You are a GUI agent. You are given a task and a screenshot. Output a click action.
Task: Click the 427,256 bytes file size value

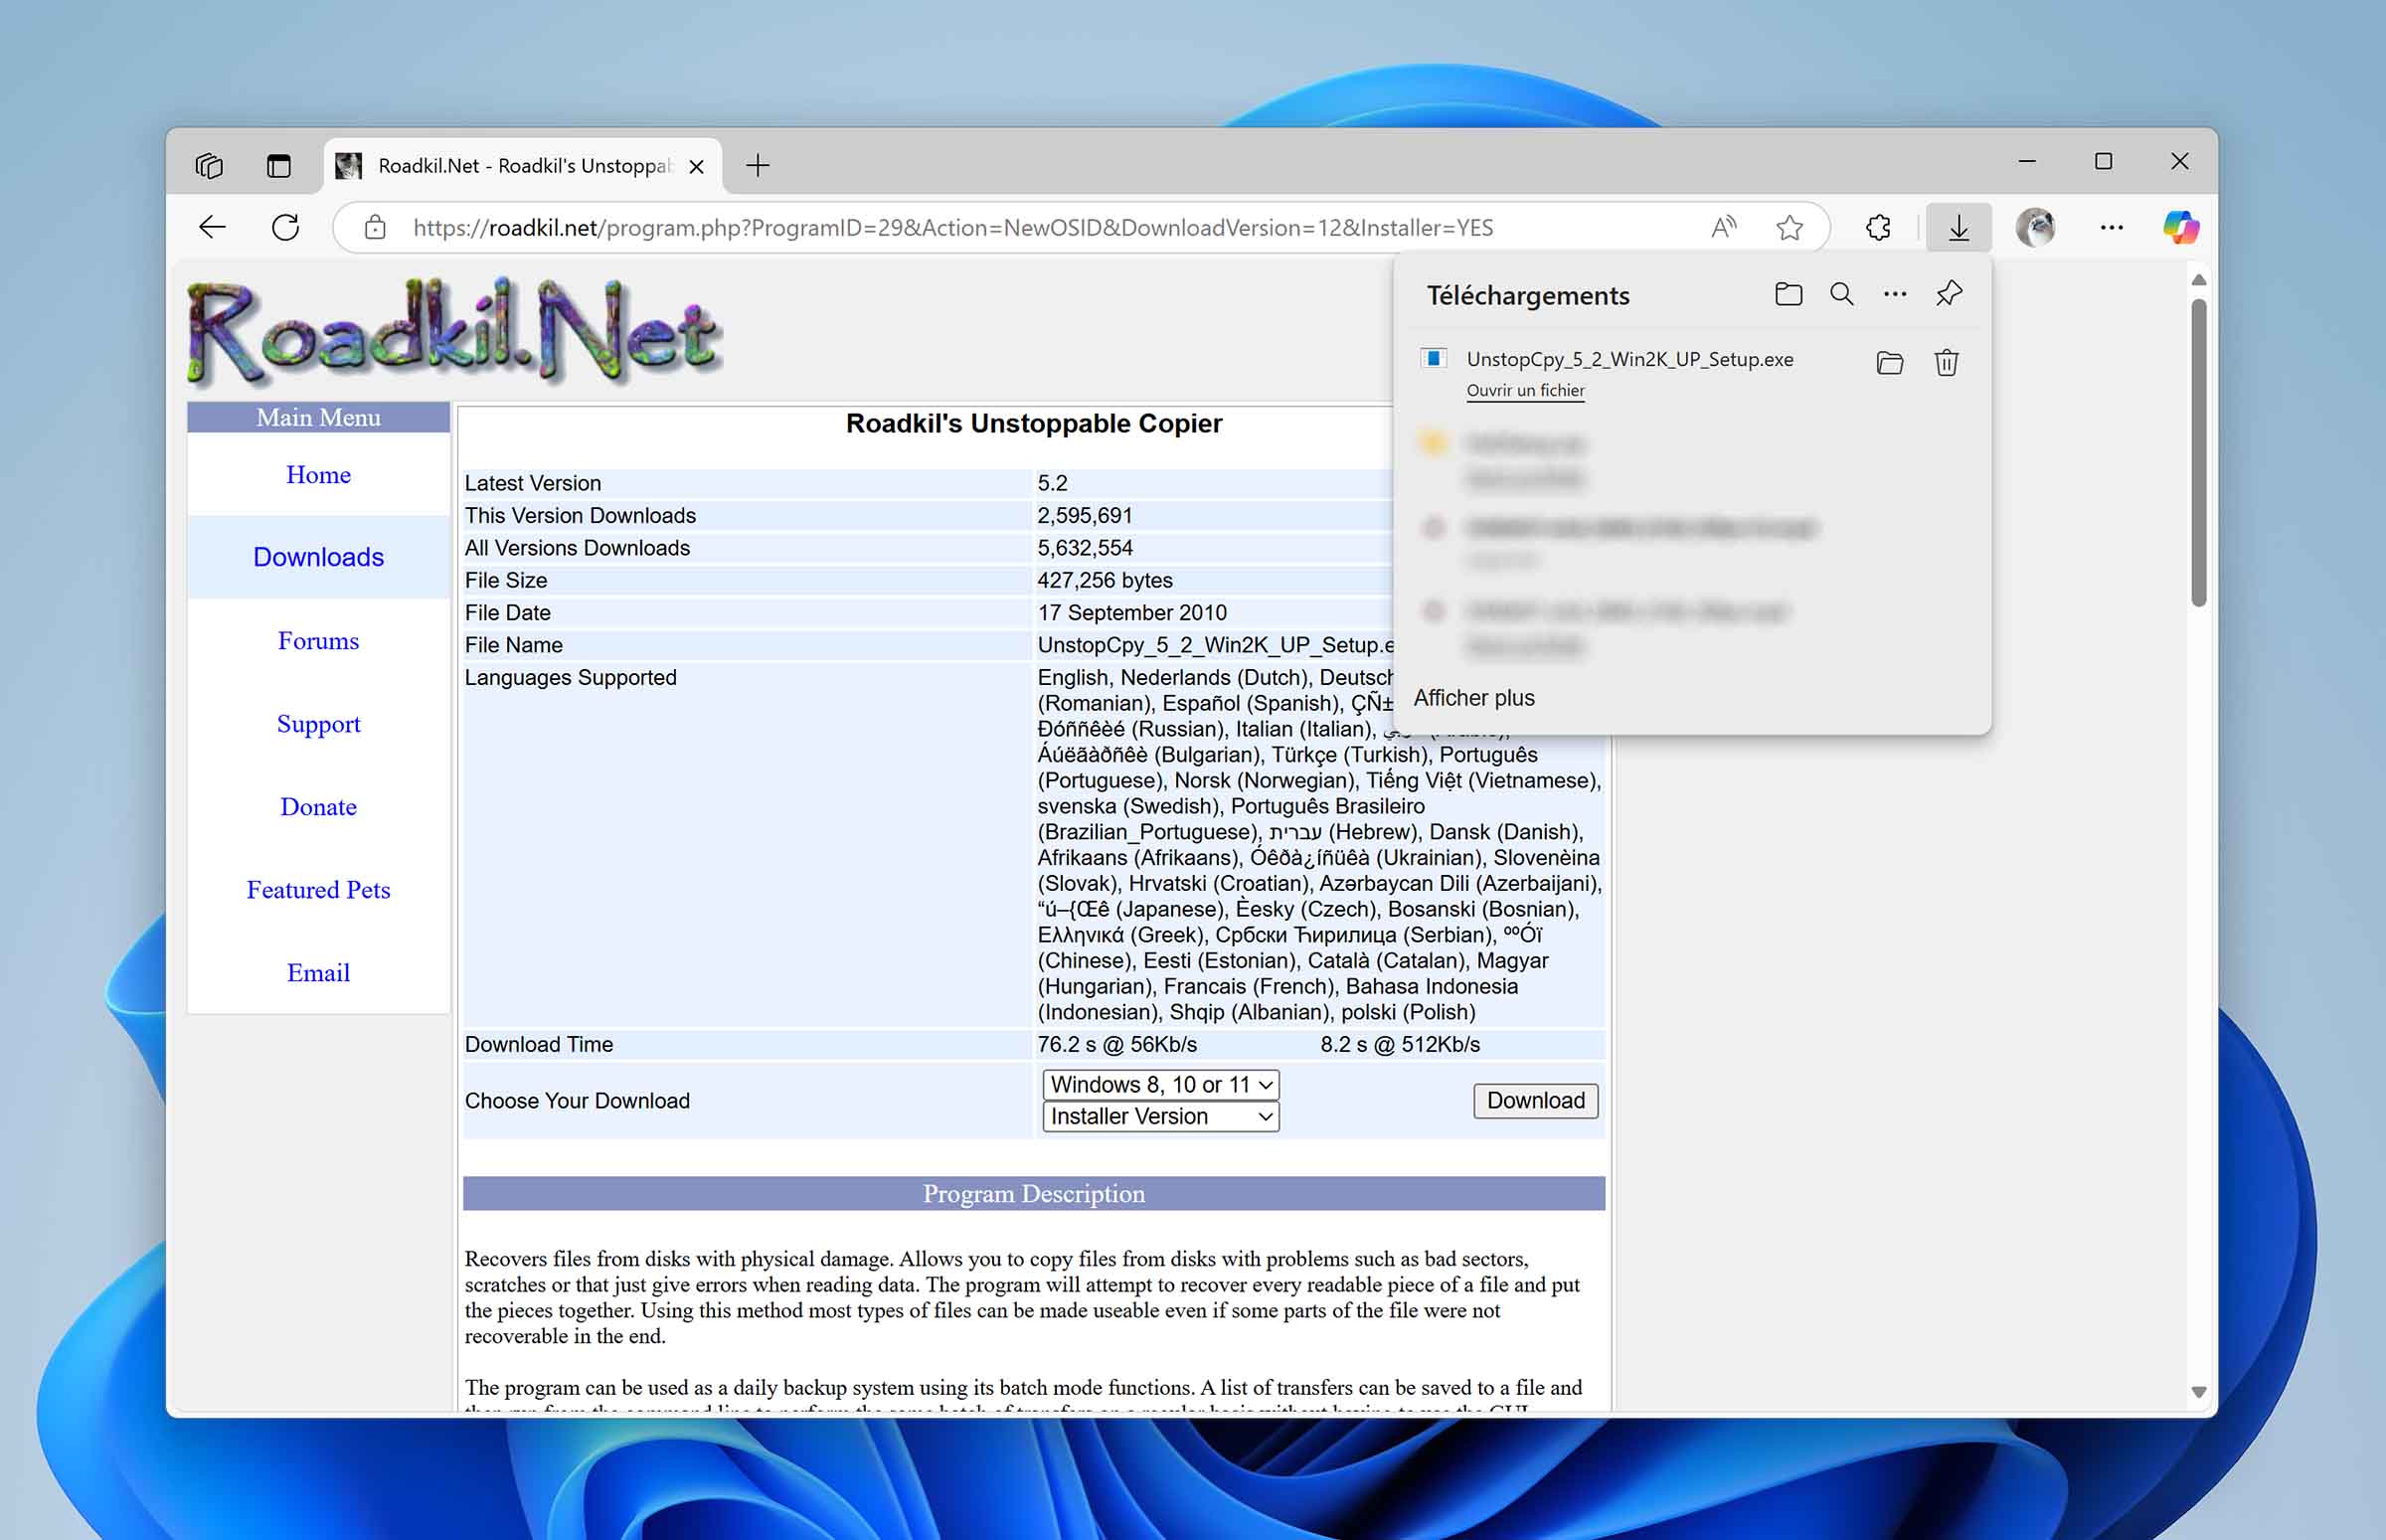[1104, 580]
